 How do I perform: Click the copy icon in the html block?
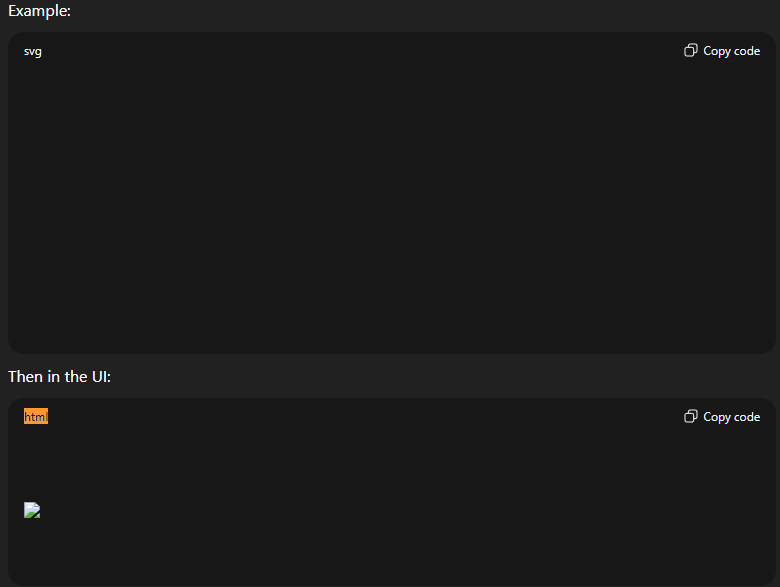coord(690,417)
